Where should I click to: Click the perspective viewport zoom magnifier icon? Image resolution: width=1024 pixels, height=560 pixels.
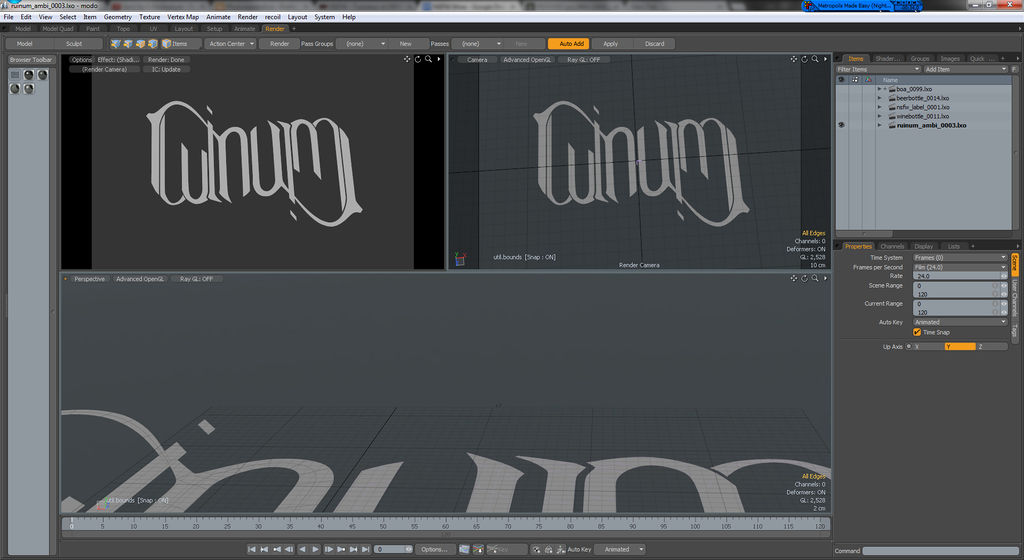point(815,279)
